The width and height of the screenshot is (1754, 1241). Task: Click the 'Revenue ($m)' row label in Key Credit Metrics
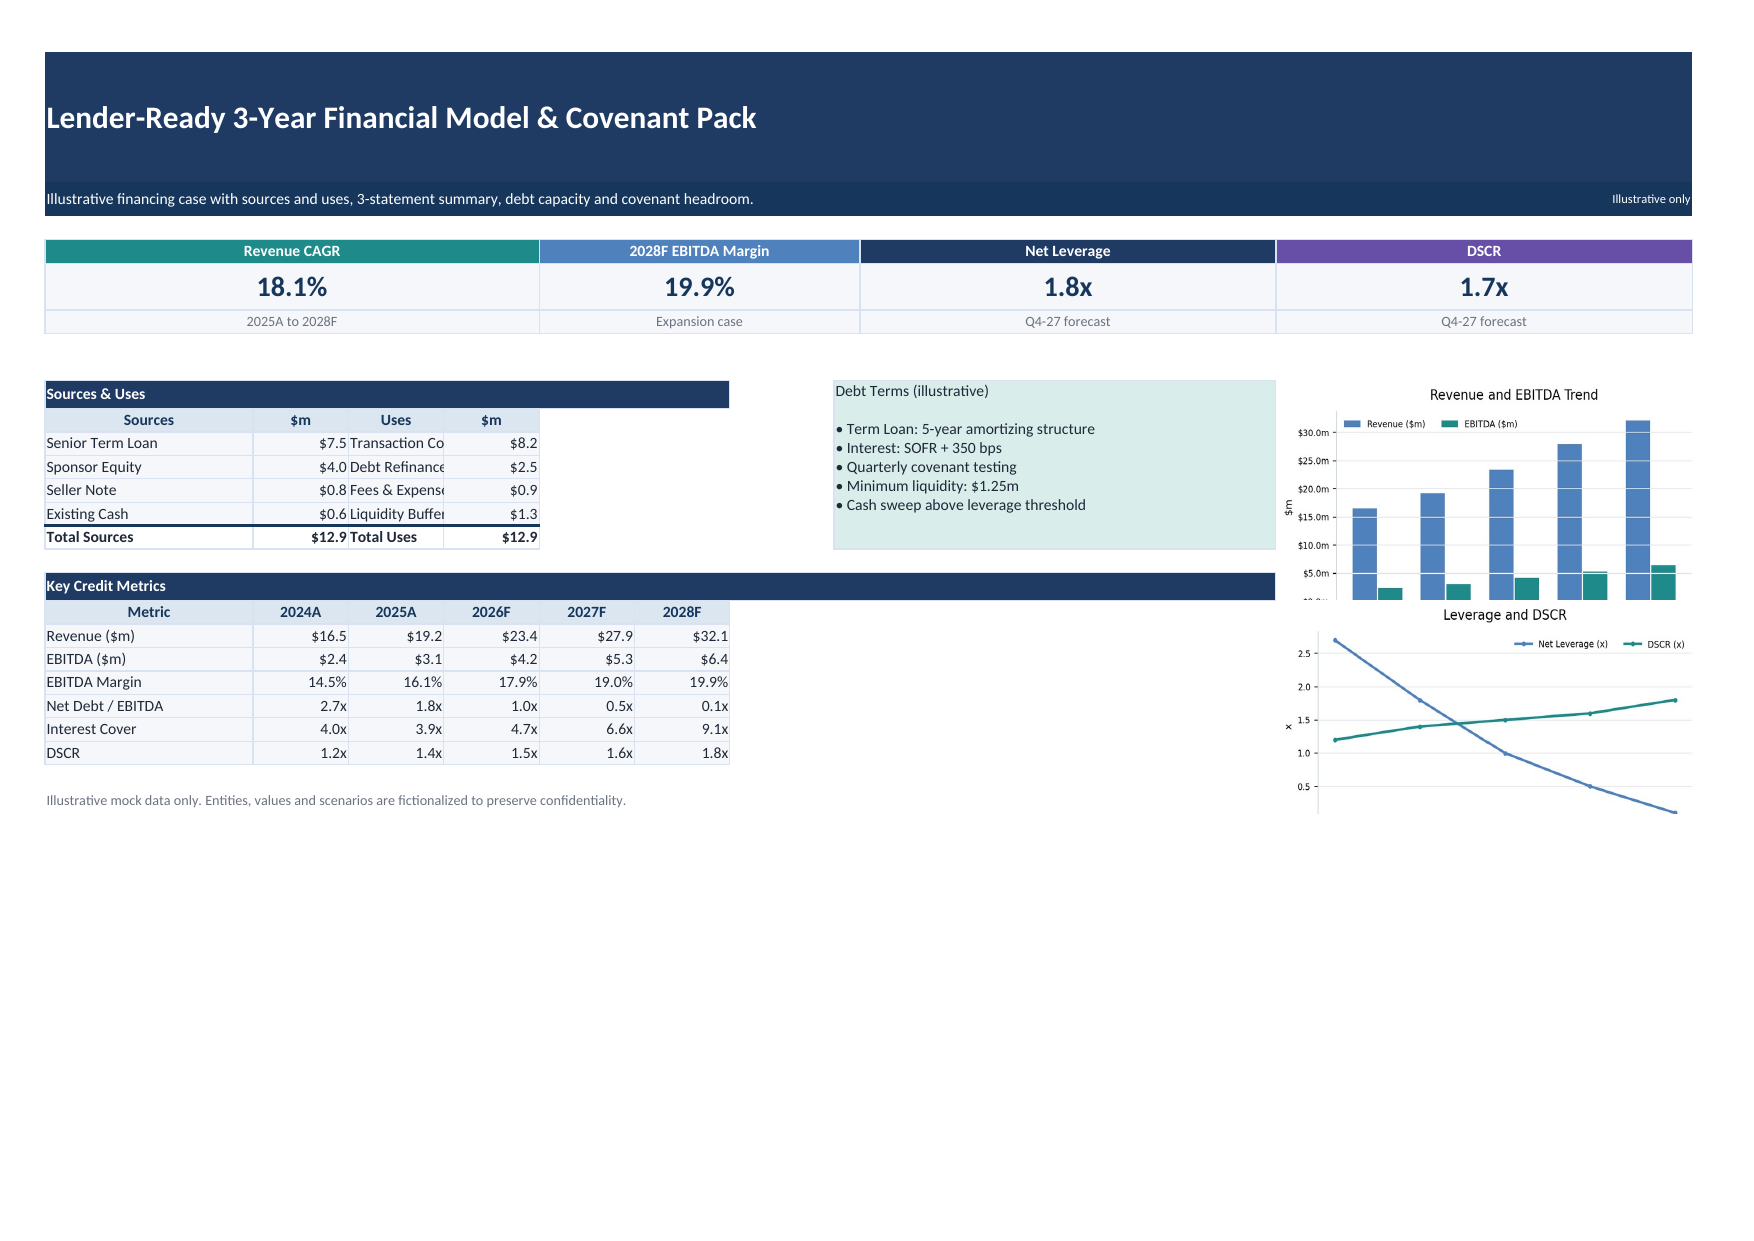pyautogui.click(x=149, y=636)
